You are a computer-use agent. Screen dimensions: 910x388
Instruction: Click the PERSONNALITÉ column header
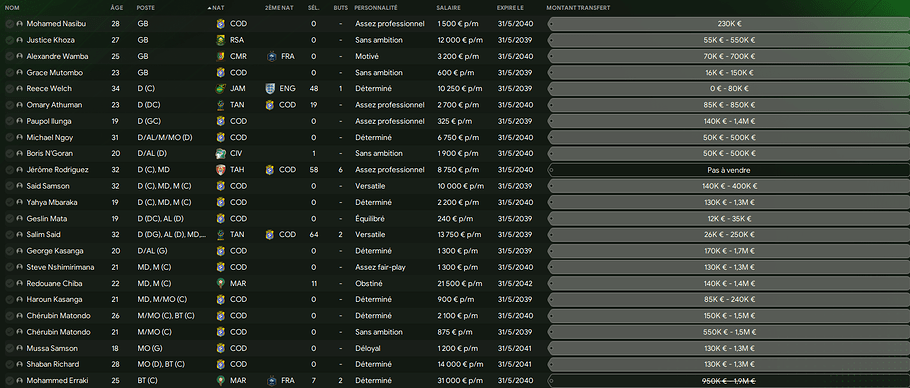[x=375, y=8]
